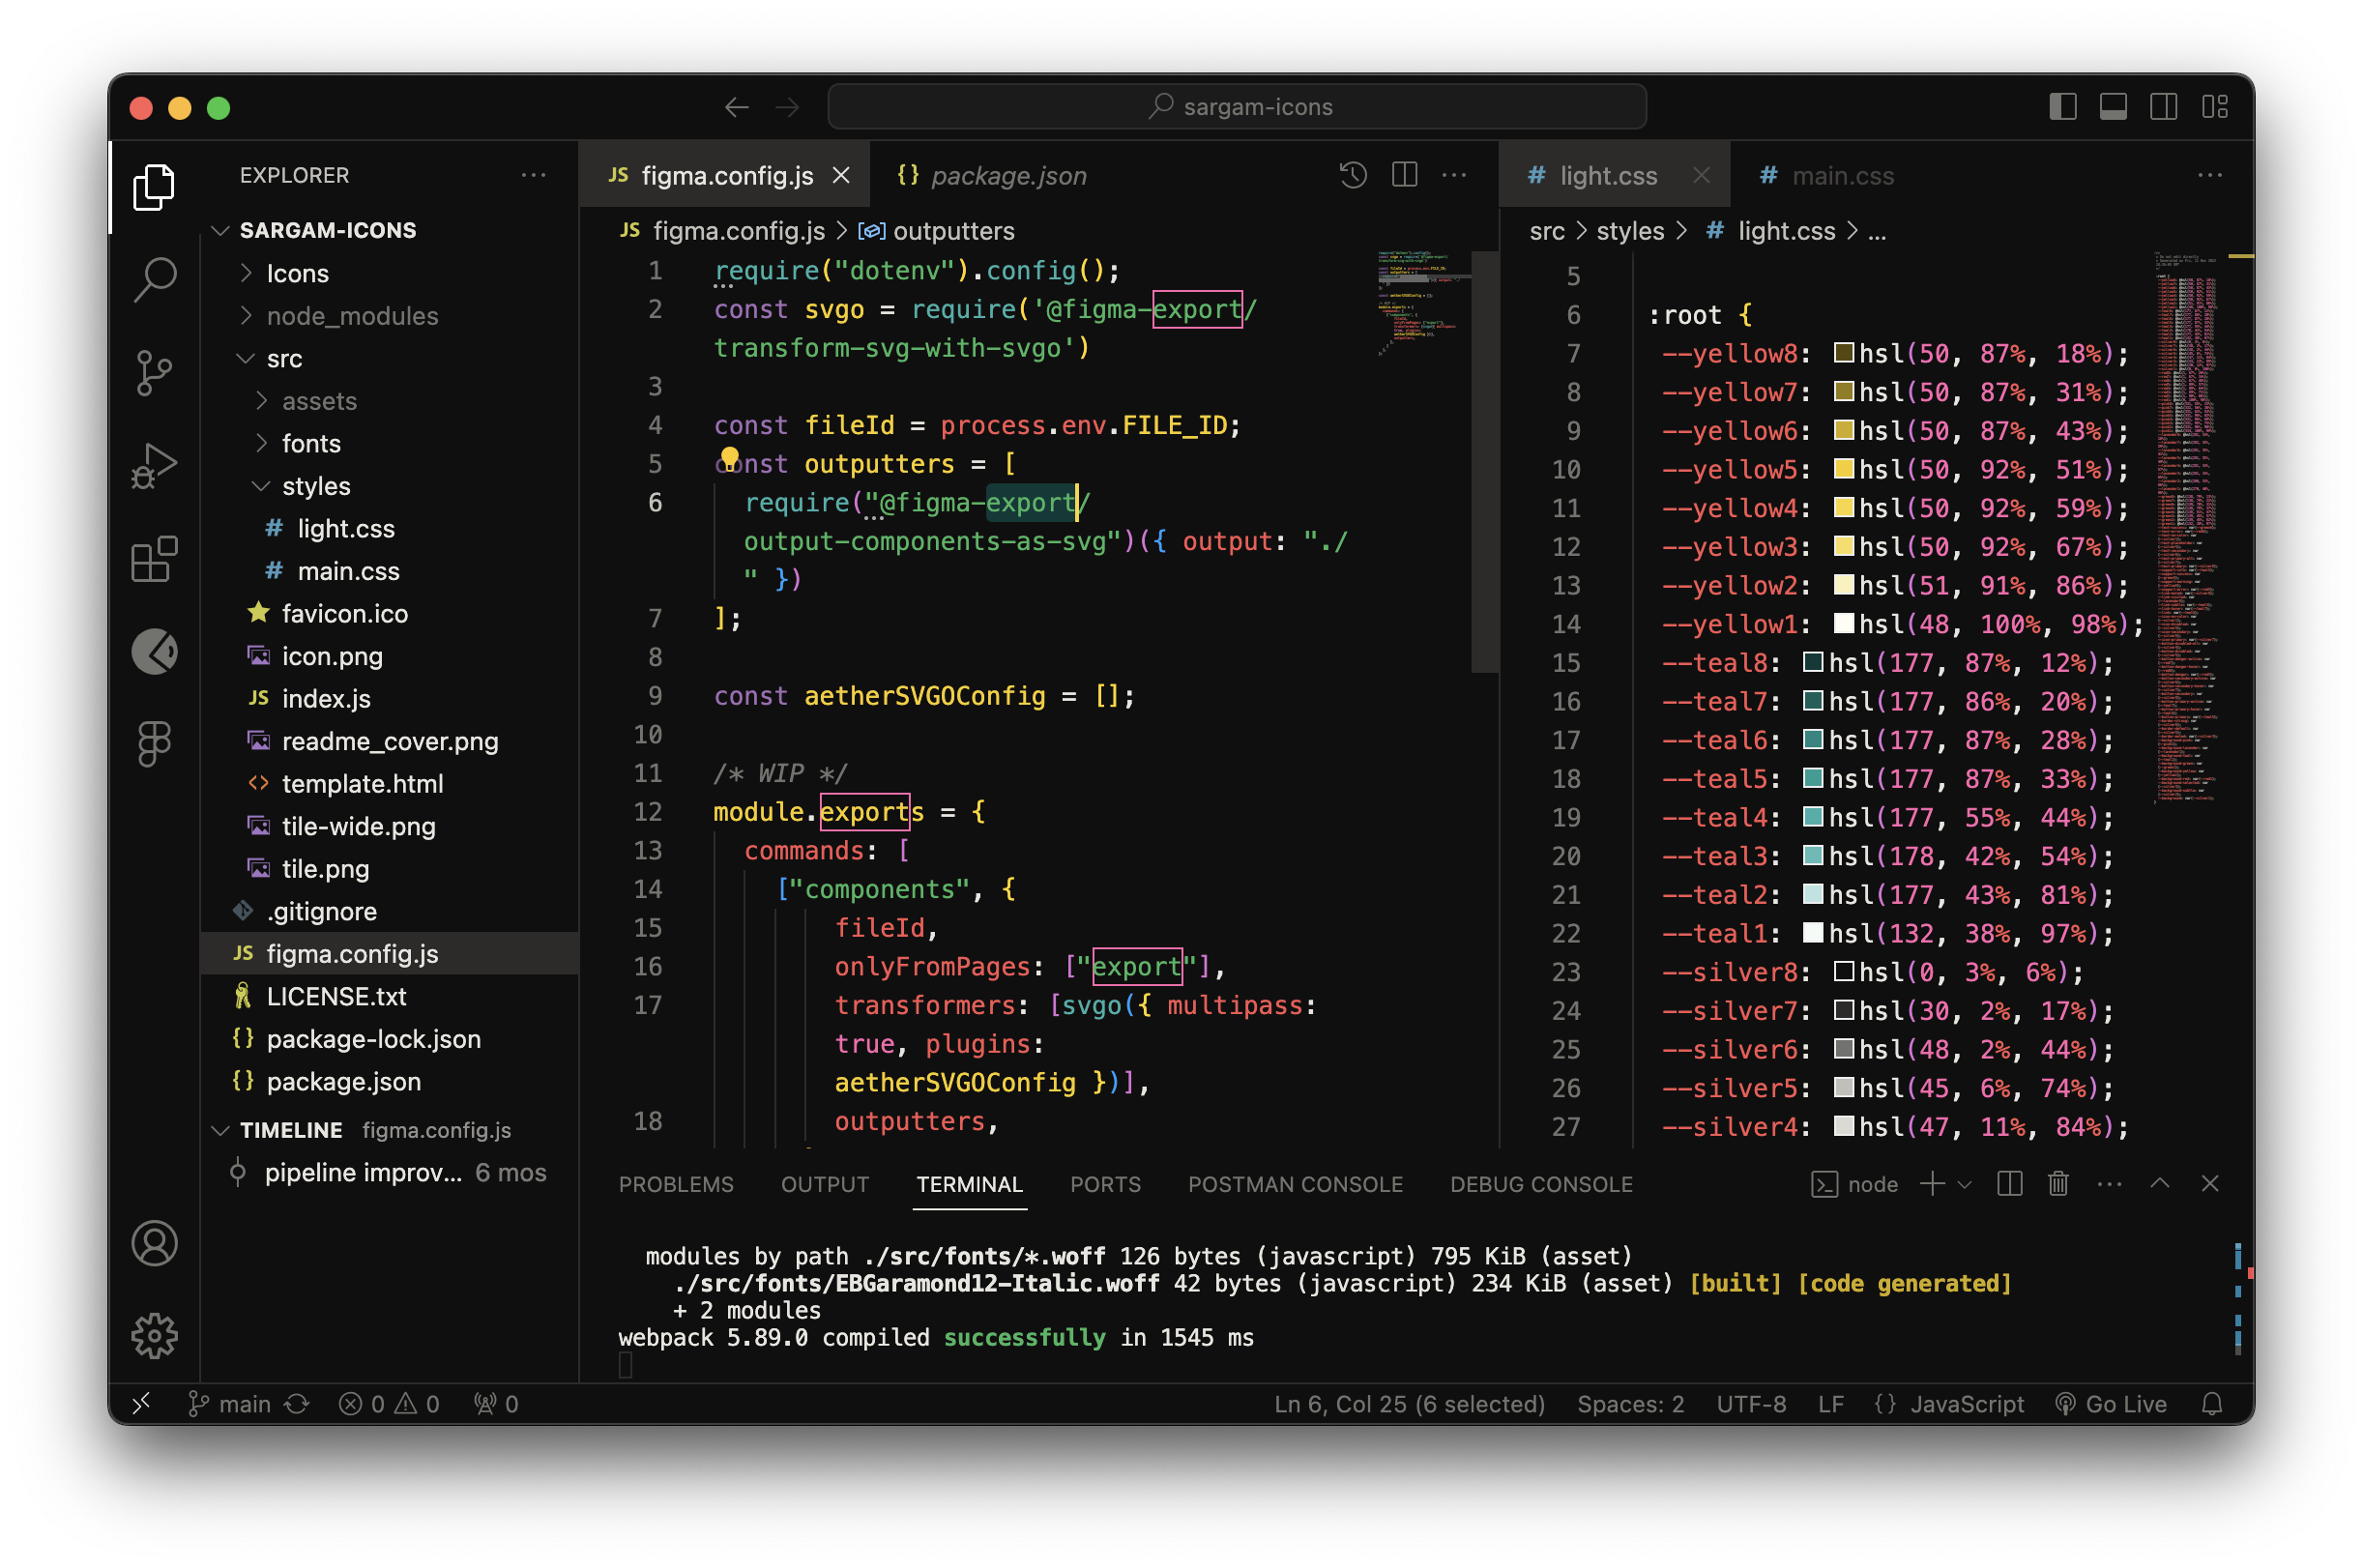
Task: Open light.css file in explorer
Action: pyautogui.click(x=337, y=529)
